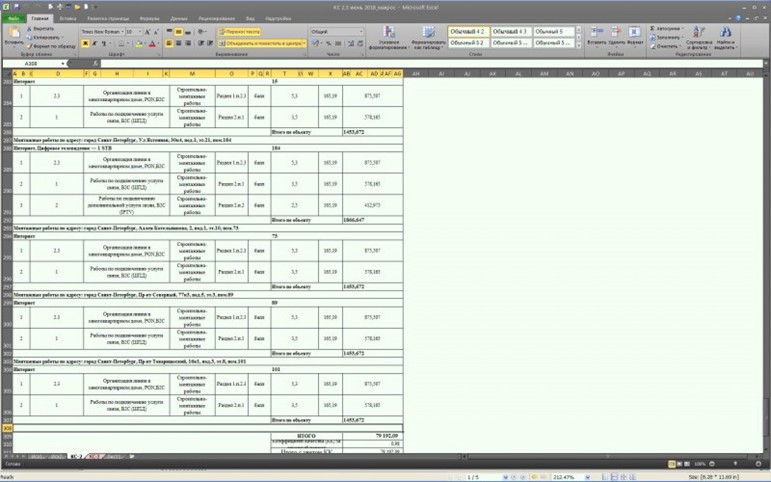Open number format Общий dropdown
This screenshot has height=482, width=771.
coord(361,31)
